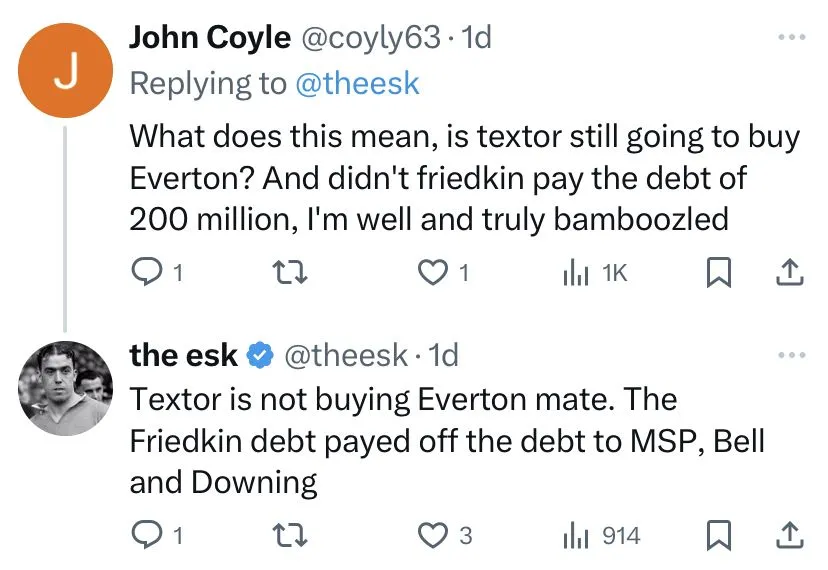Click the @theesk mention link

357,84
